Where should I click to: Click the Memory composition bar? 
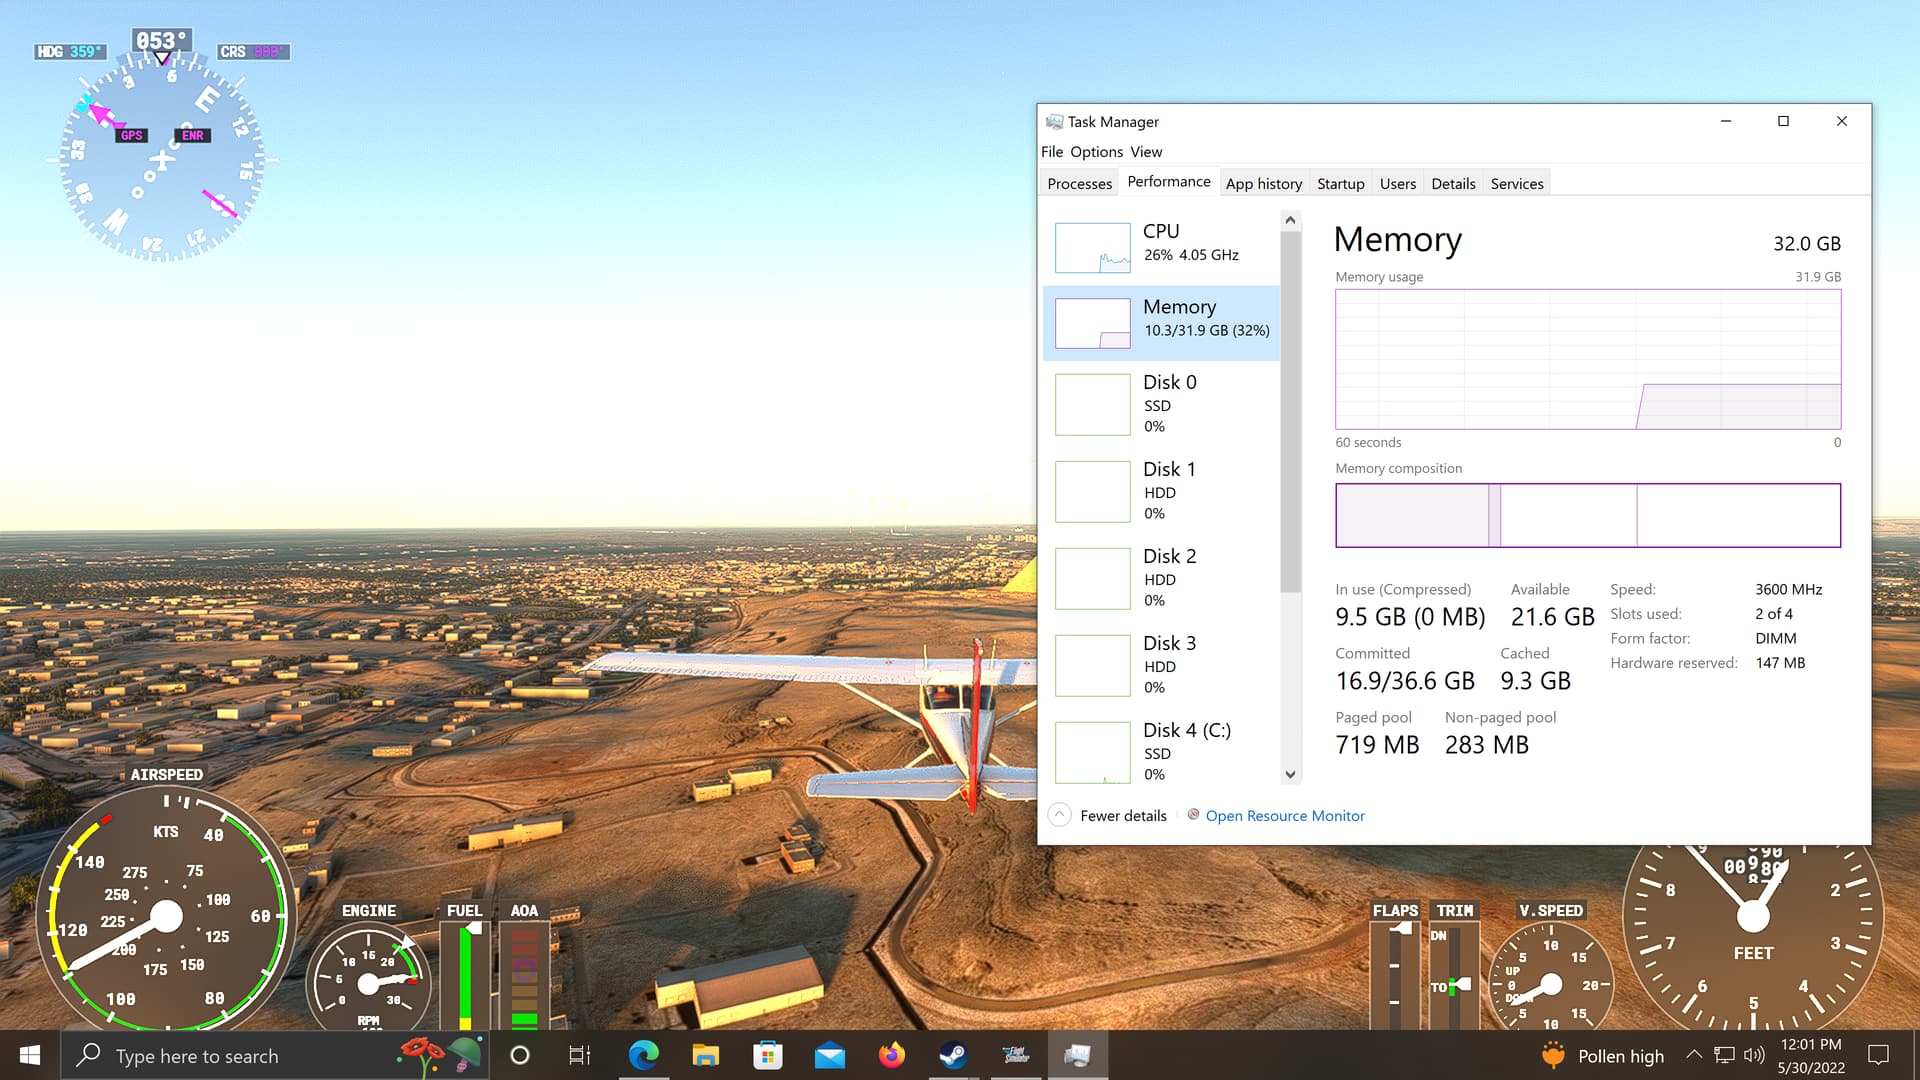1588,515
